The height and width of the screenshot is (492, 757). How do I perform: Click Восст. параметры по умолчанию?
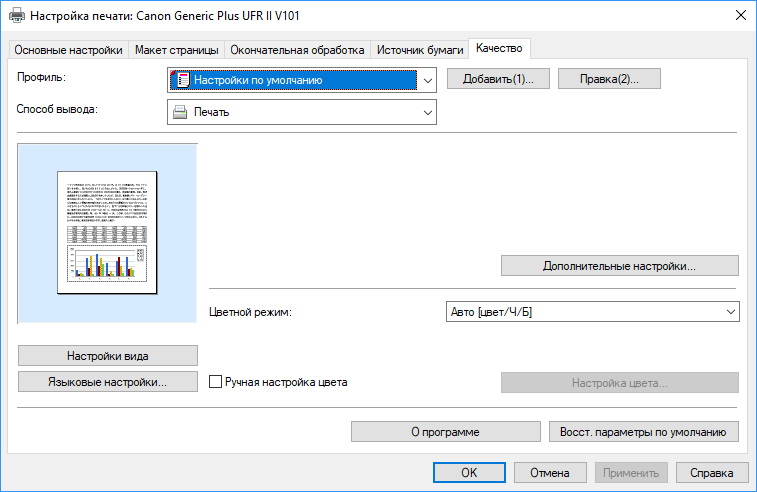(644, 432)
